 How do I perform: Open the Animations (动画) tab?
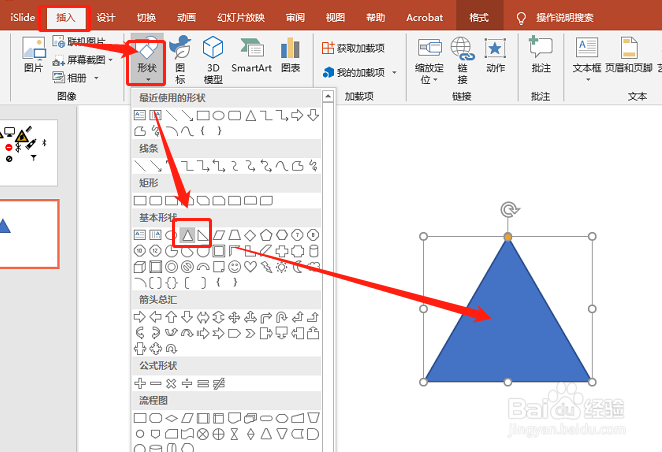point(186,18)
